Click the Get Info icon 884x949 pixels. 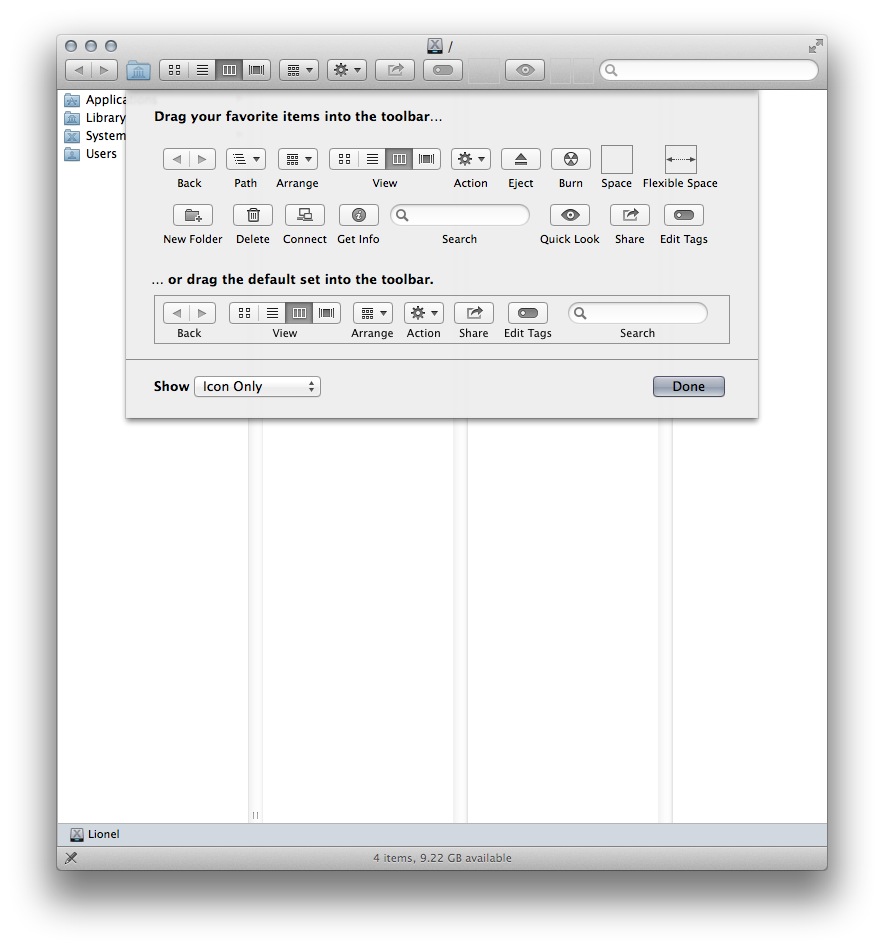[x=358, y=215]
